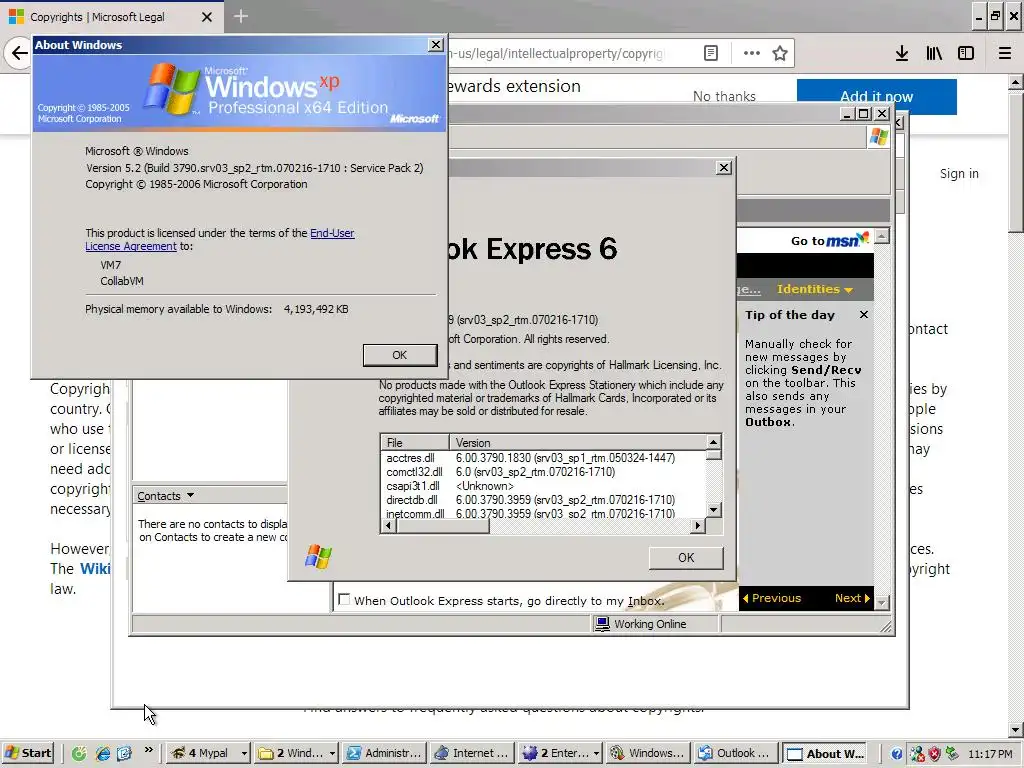Click file list horizontal scroll-right arrow
This screenshot has width=1024, height=768.
click(x=698, y=526)
